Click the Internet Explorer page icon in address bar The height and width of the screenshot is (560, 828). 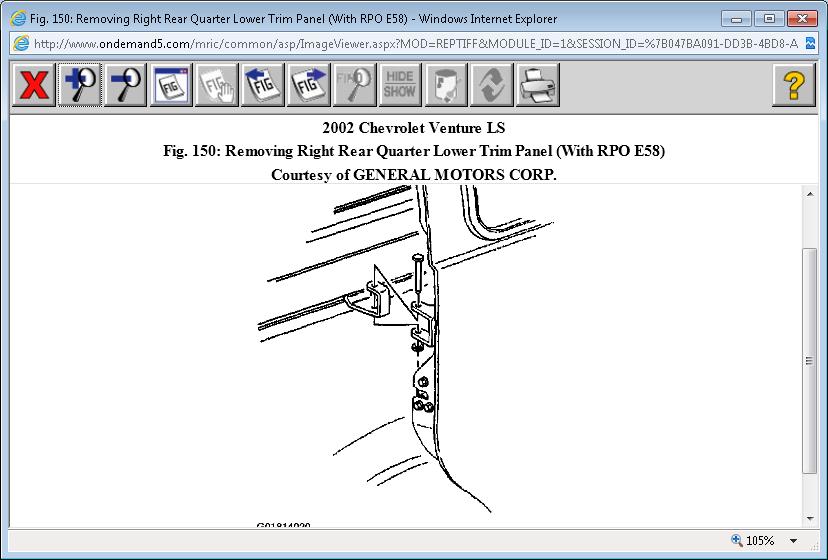(21, 44)
